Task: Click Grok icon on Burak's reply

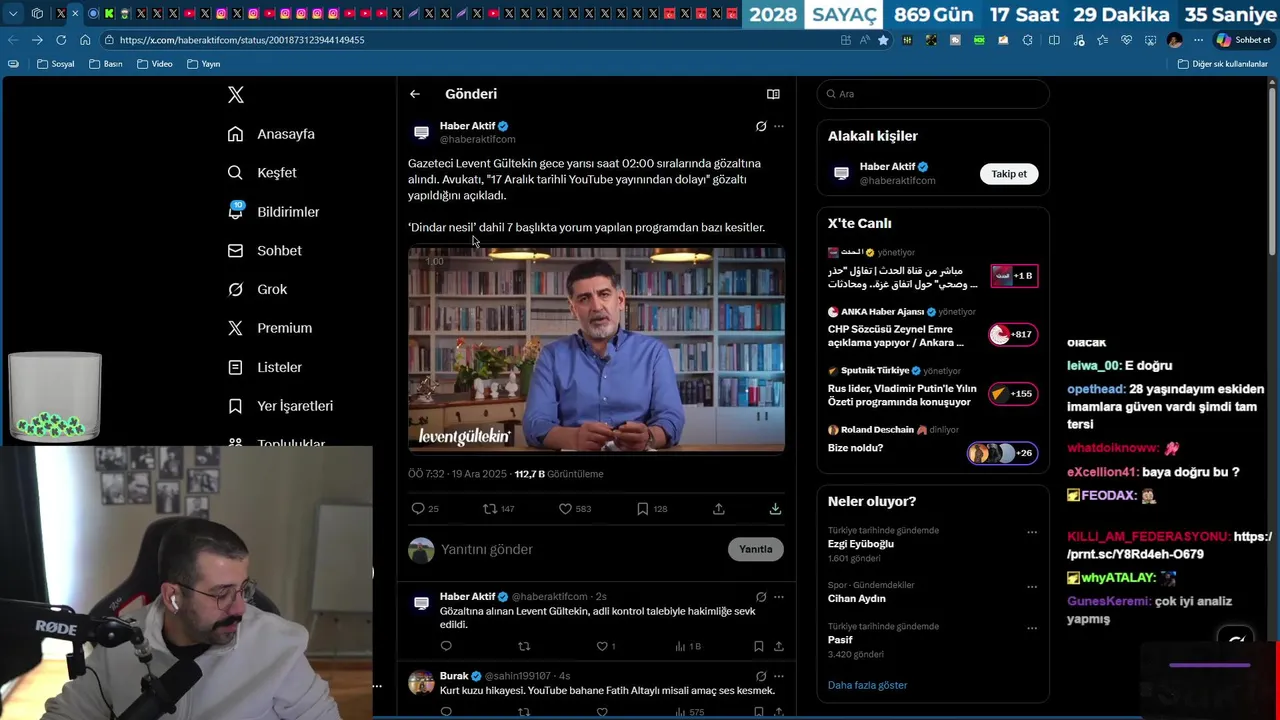Action: tap(761, 676)
